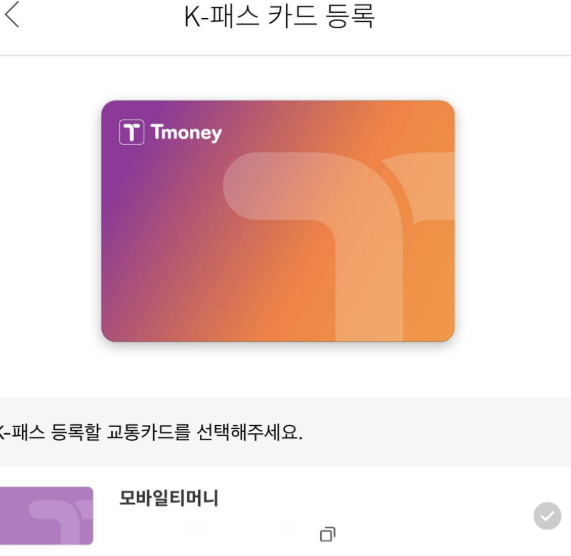The height and width of the screenshot is (556, 571).
Task: Select the 모바일티머니 label
Action: pos(169,498)
